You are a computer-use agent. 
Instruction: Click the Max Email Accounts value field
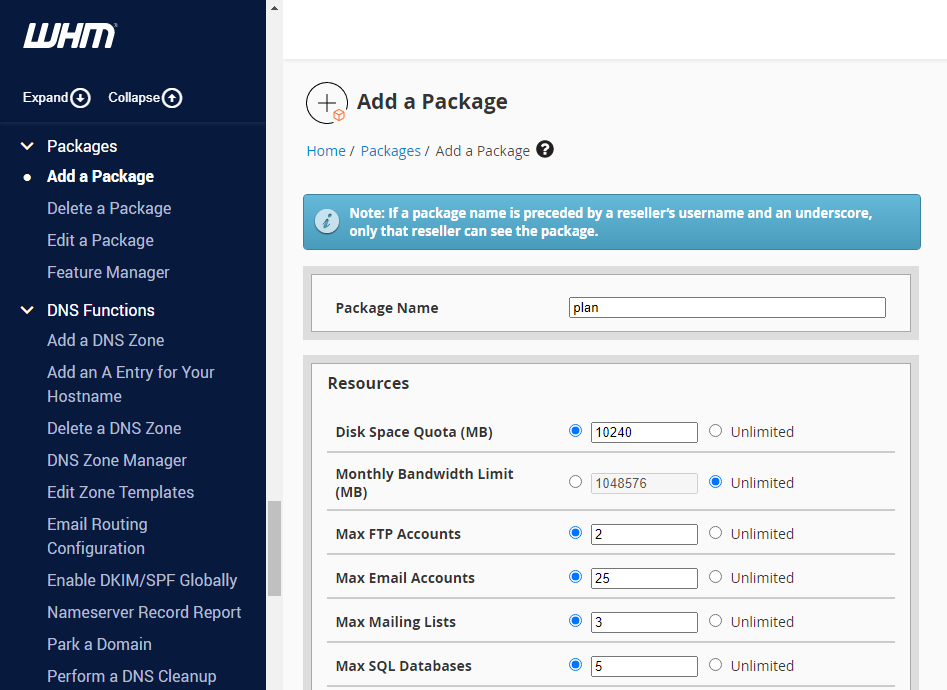tap(644, 578)
